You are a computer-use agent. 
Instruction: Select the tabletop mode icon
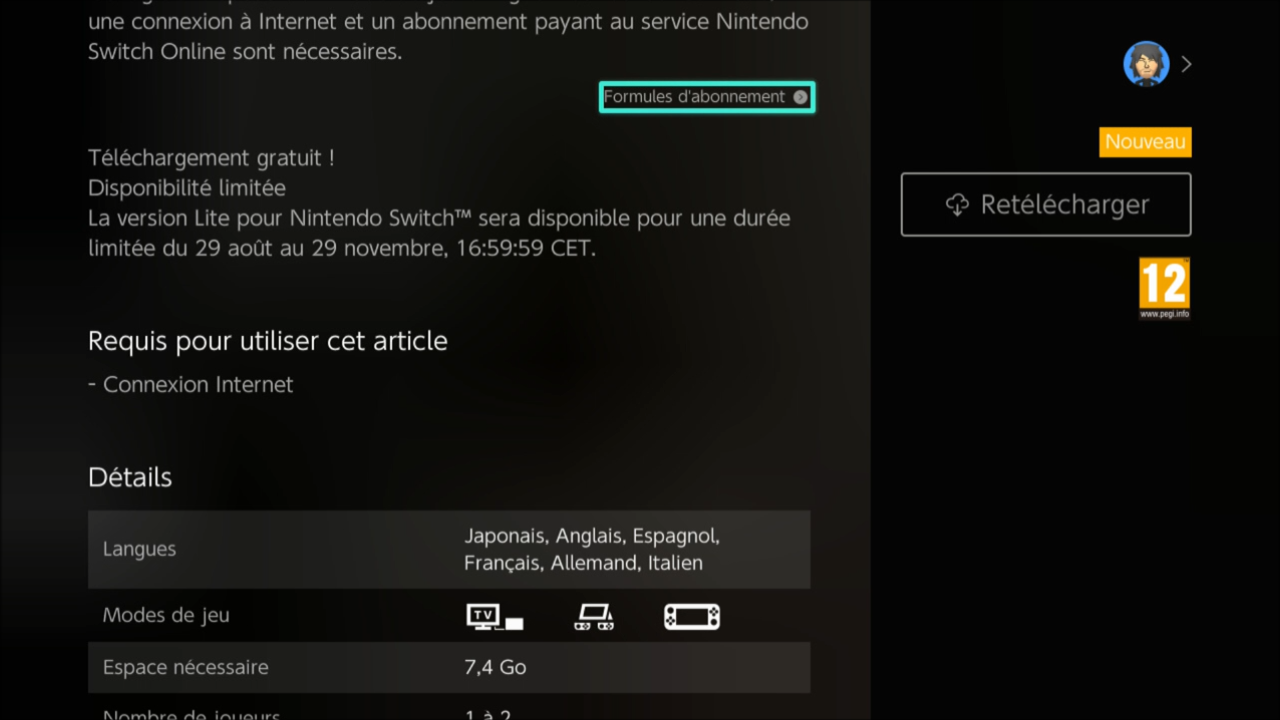[594, 617]
